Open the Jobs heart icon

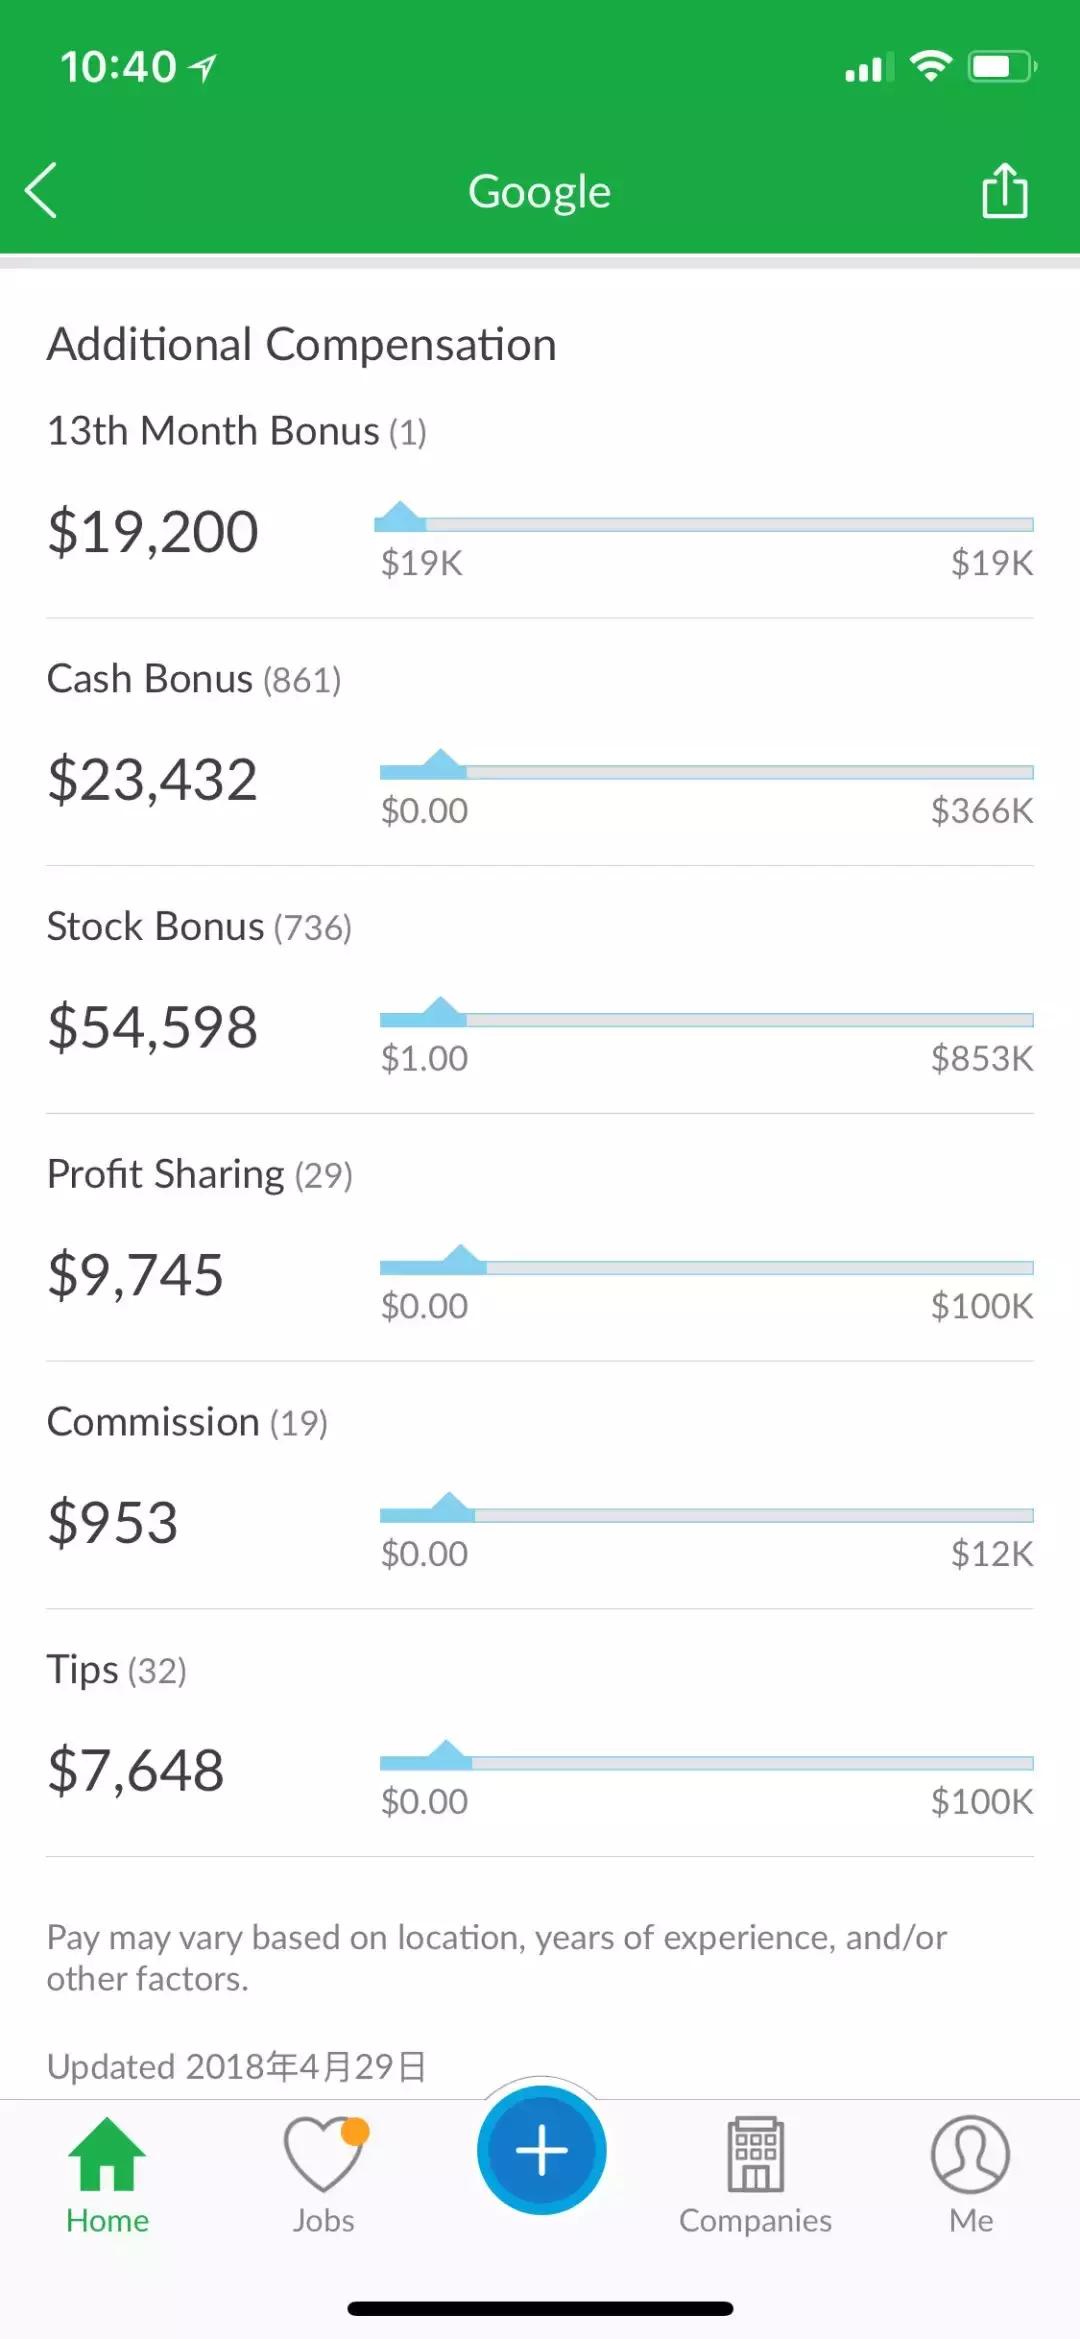click(x=323, y=2154)
